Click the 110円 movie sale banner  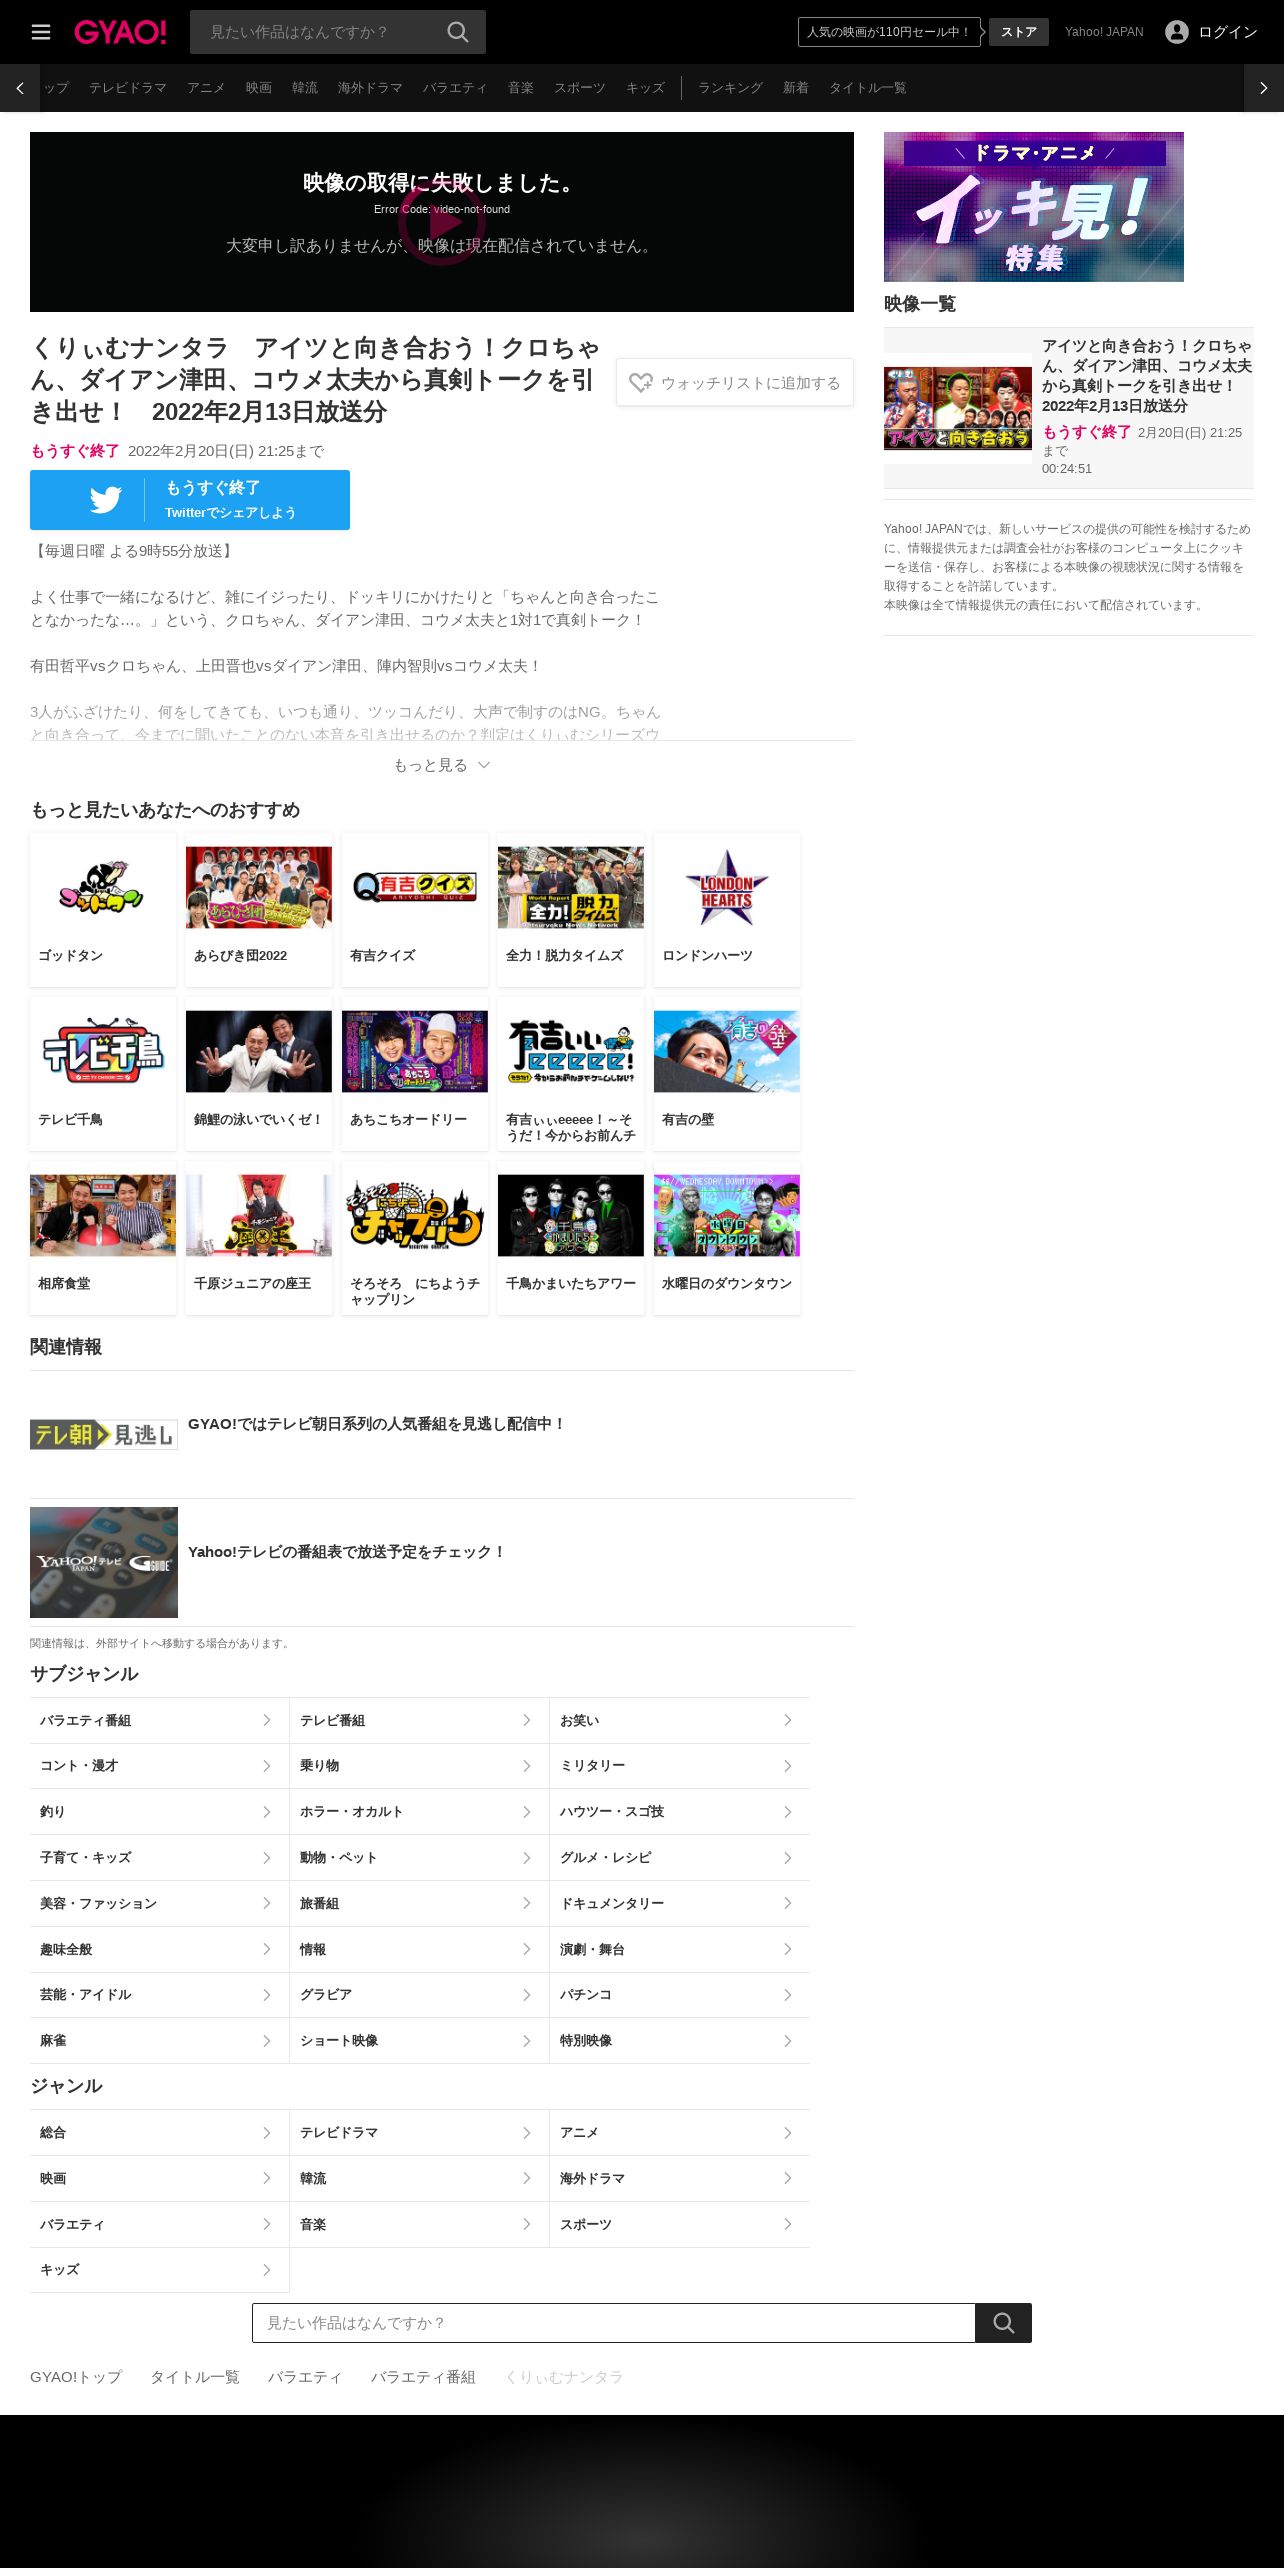click(x=889, y=32)
